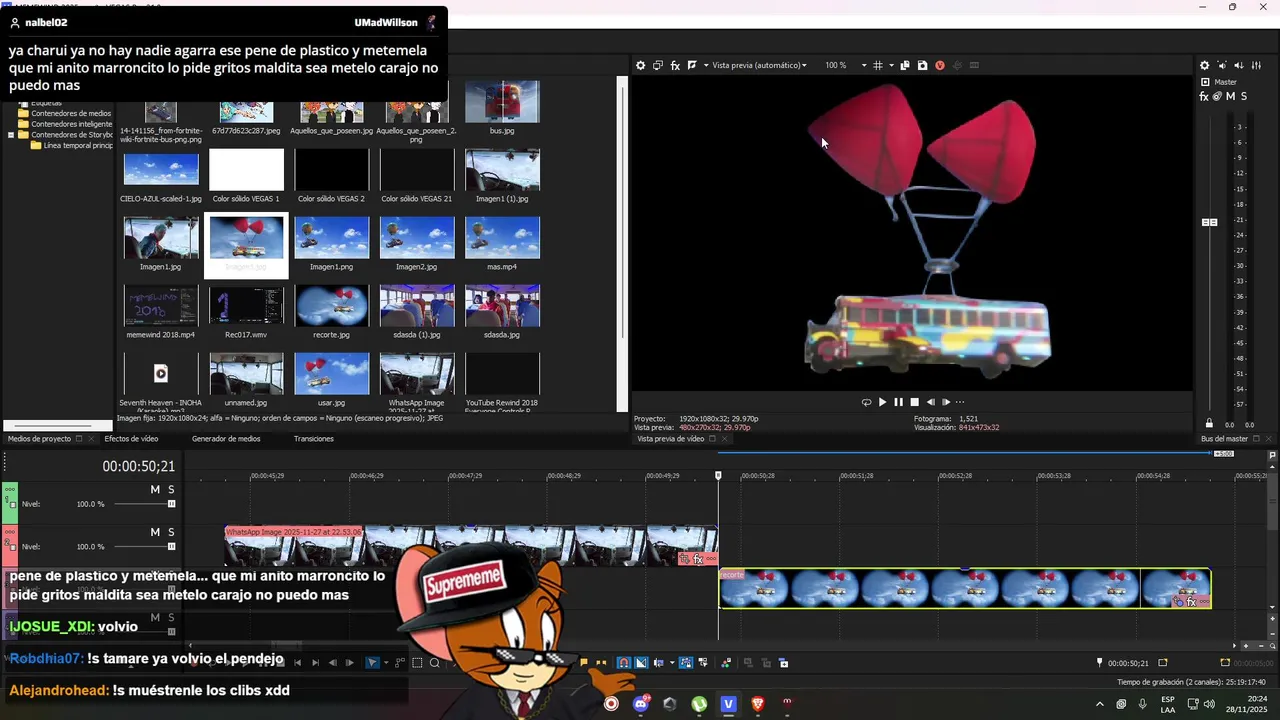The width and height of the screenshot is (1280, 720).
Task: Select Bus del master tab
Action: (x=1224, y=438)
